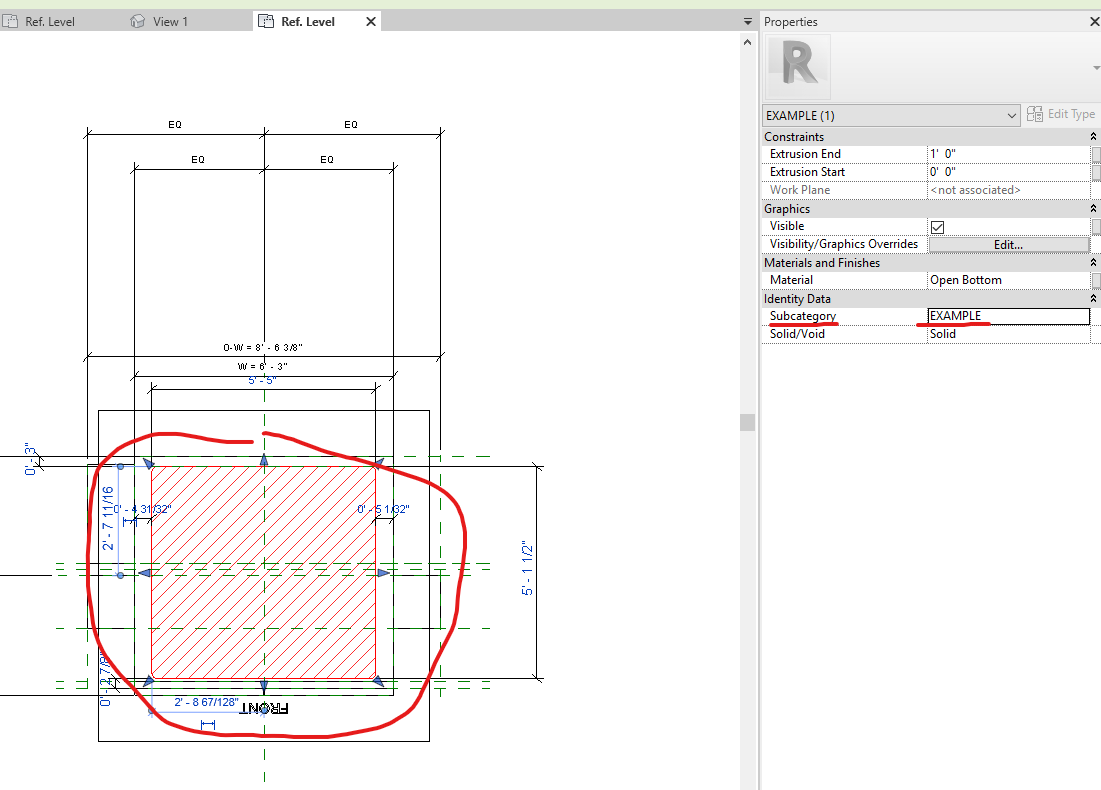Click the associate parameter button for Extrusion End
This screenshot has height=790, width=1101.
point(1096,154)
